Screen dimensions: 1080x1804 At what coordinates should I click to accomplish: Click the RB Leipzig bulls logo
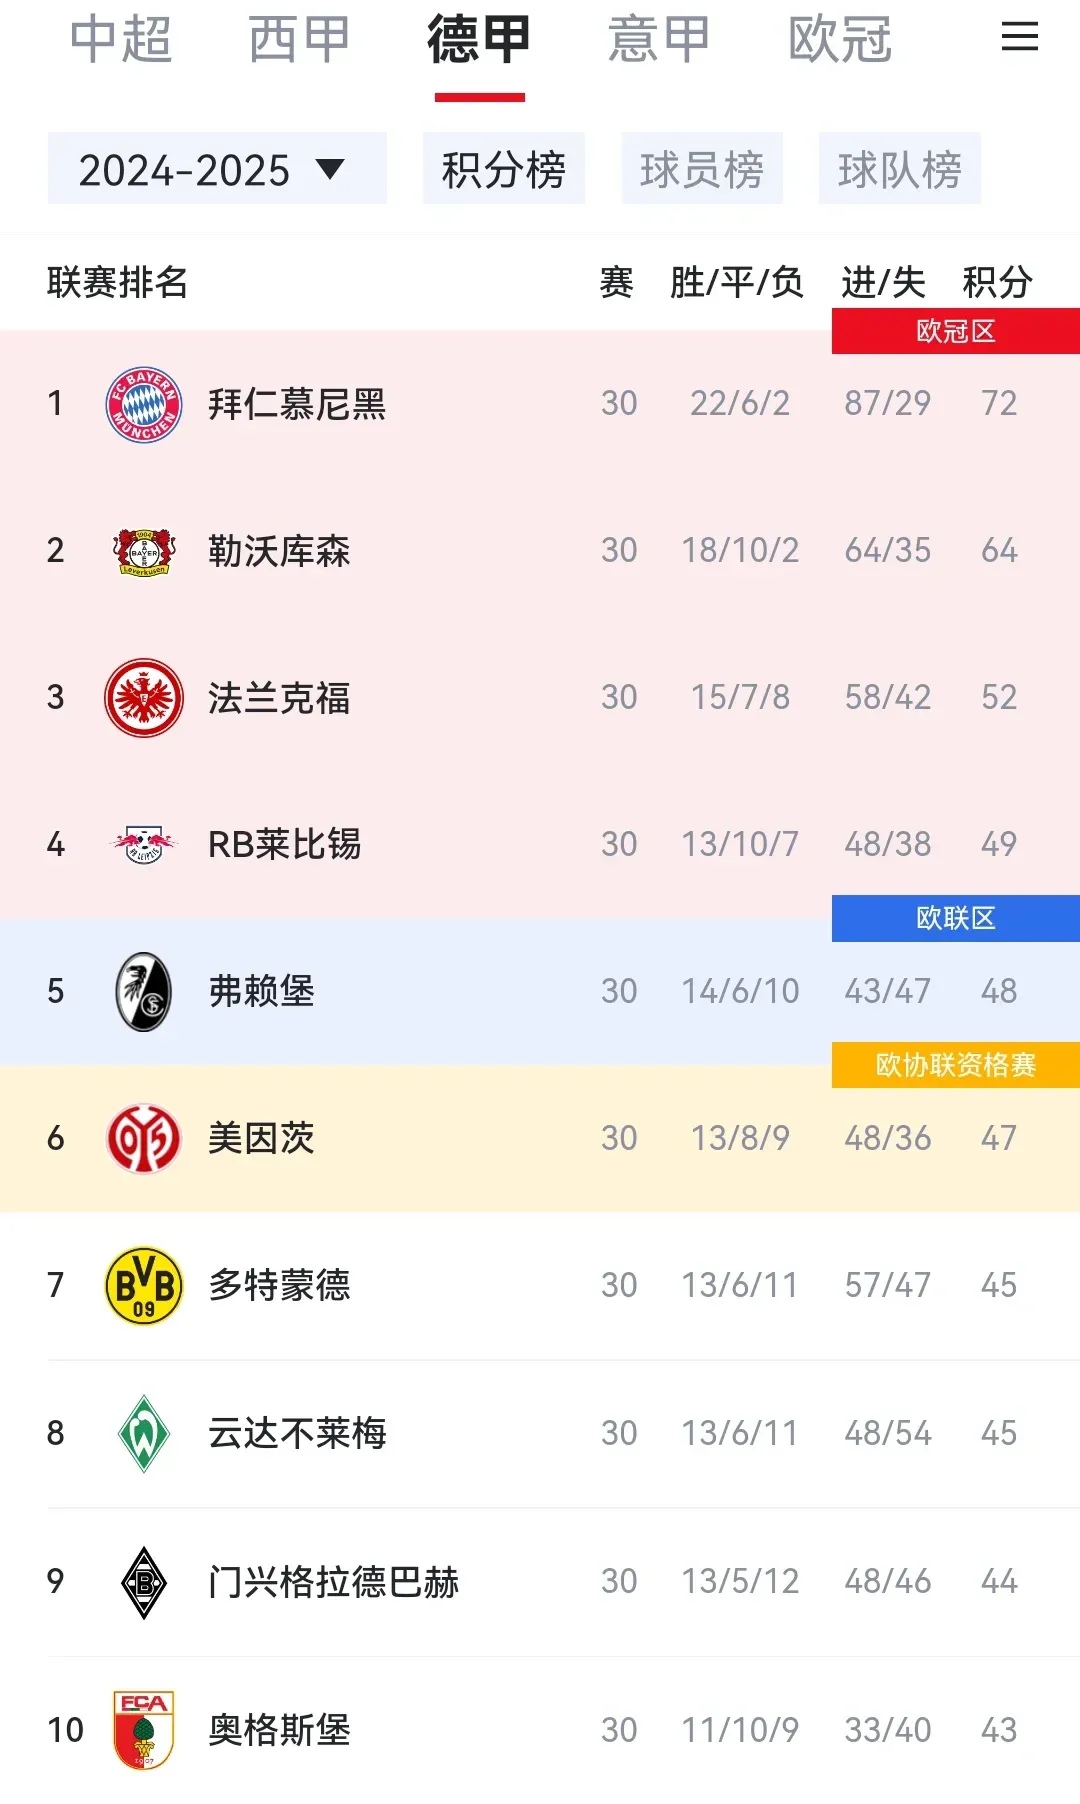144,845
